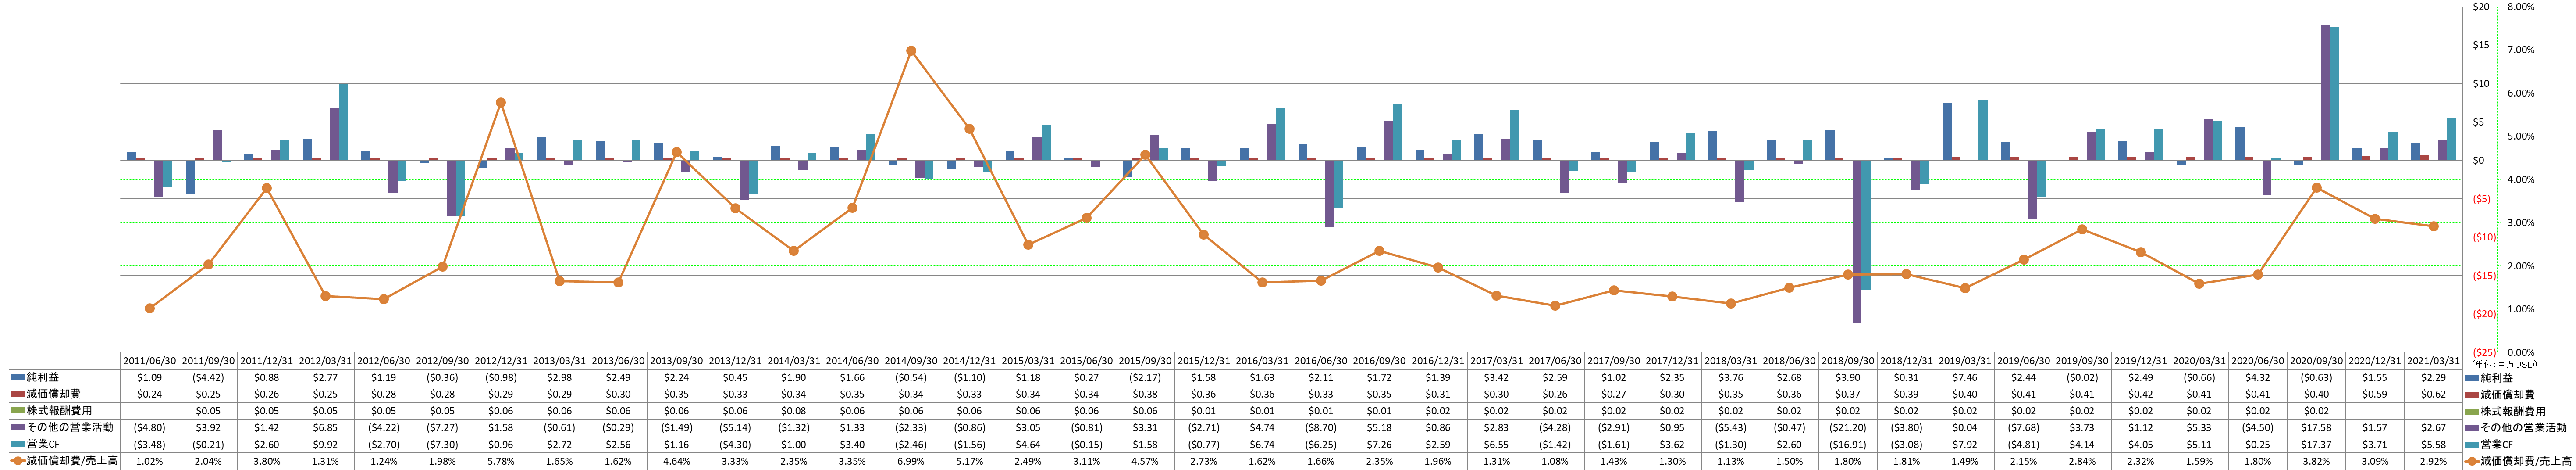Select the 2011/06/30 column header
The image size is (2576, 470).
pos(149,361)
